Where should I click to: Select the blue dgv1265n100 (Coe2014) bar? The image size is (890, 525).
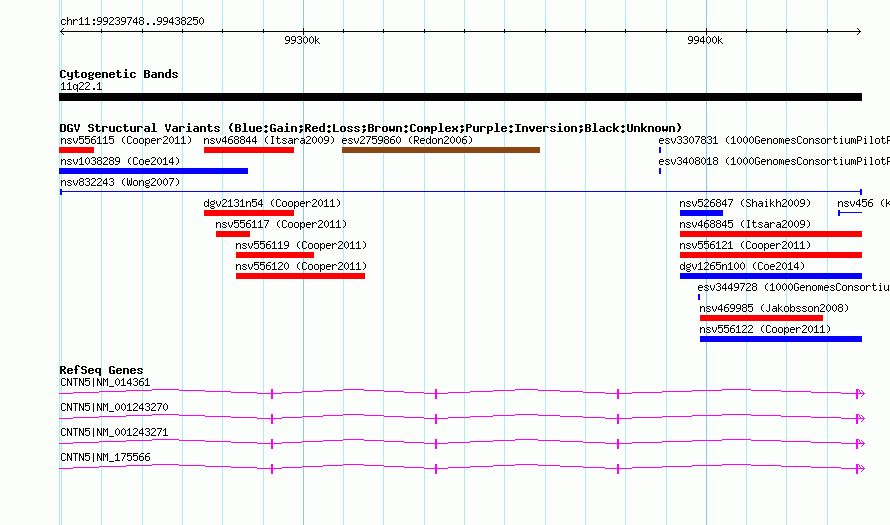coord(771,276)
